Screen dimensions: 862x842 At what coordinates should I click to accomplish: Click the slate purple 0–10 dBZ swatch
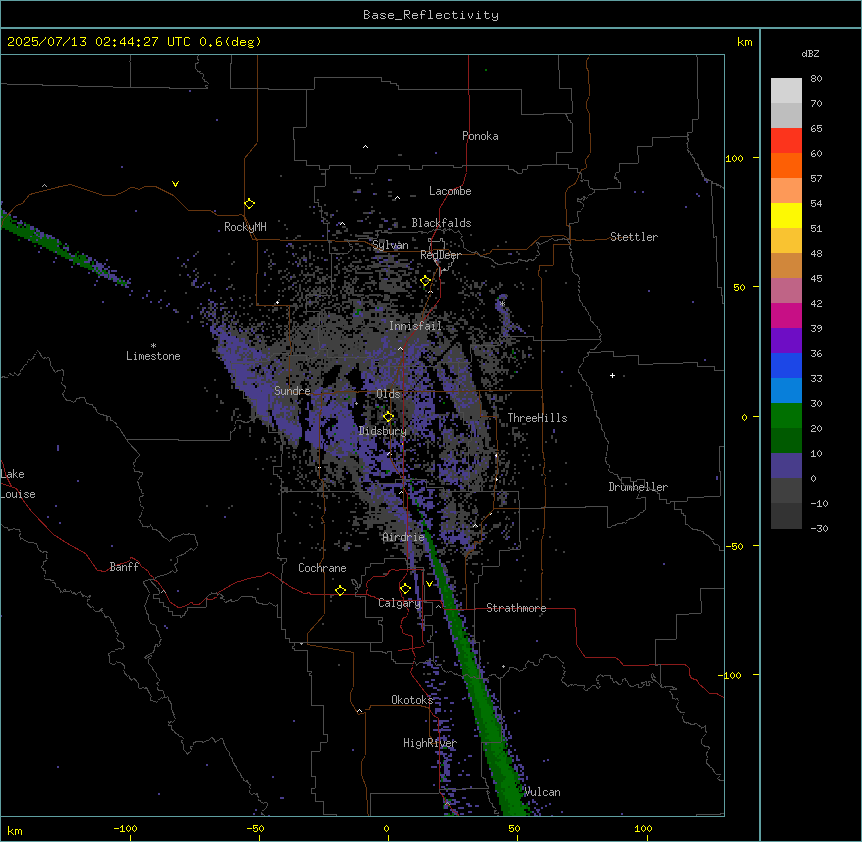(786, 466)
